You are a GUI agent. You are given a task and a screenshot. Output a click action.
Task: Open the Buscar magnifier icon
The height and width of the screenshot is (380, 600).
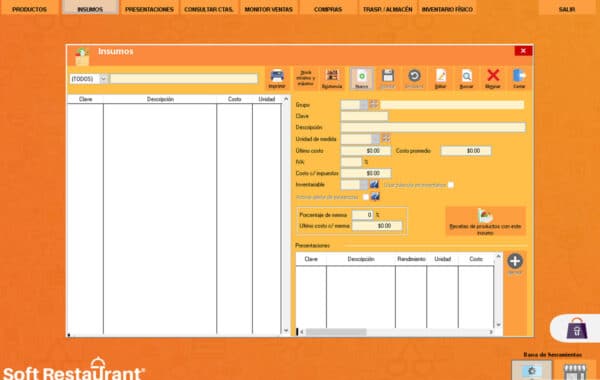point(466,79)
